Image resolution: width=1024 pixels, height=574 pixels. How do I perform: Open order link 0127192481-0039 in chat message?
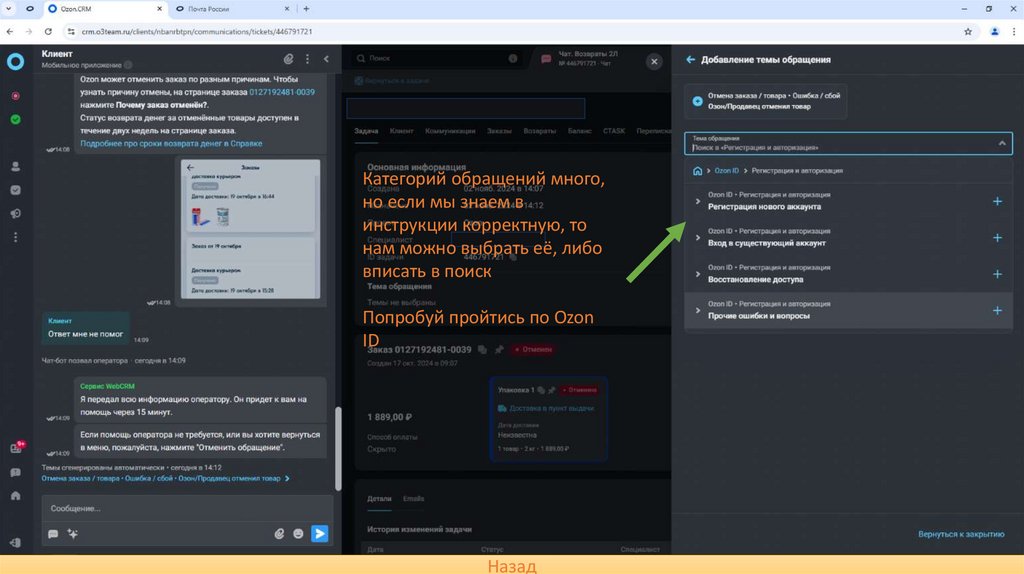pyautogui.click(x=281, y=92)
